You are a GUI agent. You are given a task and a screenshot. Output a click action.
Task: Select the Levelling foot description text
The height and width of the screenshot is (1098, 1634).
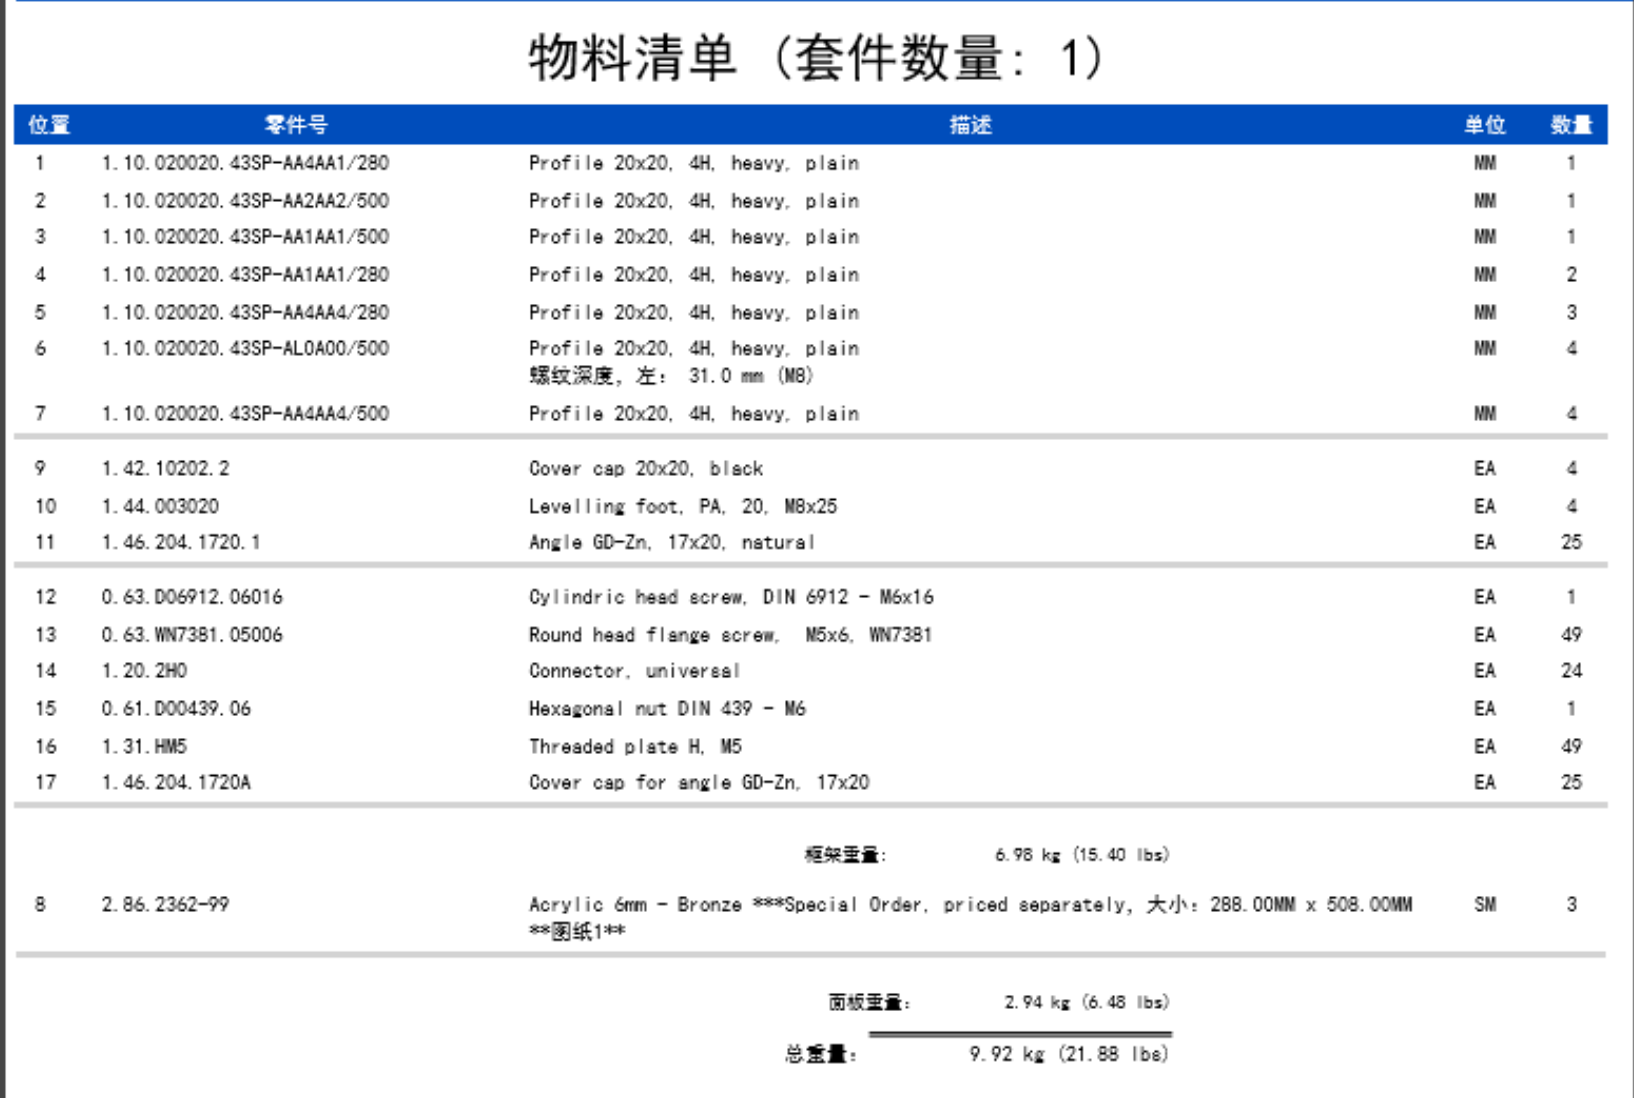[x=683, y=507]
